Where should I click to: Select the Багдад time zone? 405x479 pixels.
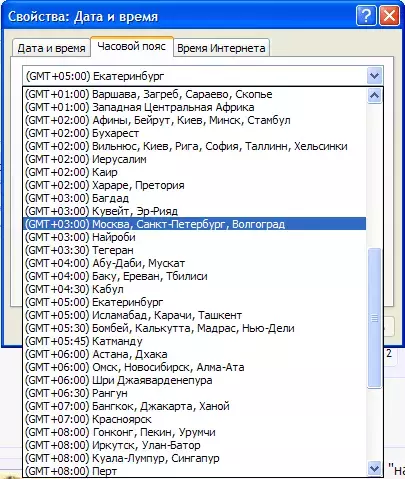[195, 198]
